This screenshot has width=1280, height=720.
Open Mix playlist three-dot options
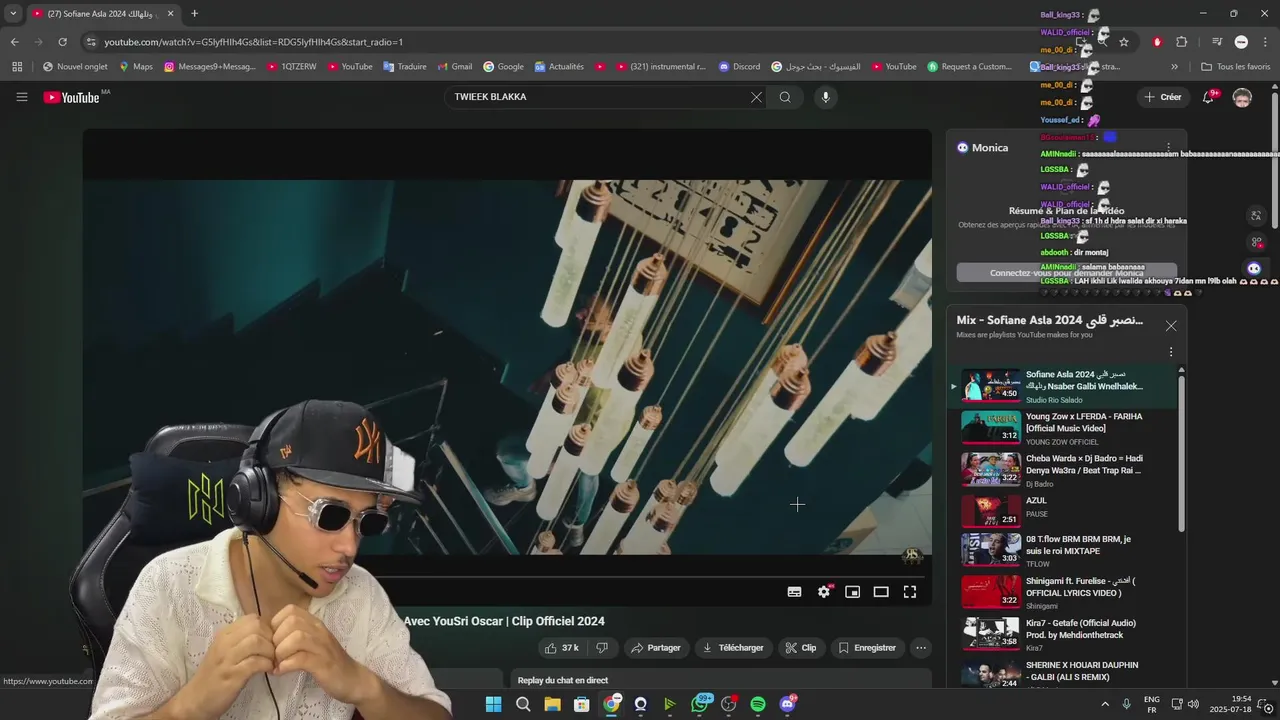point(1171,352)
